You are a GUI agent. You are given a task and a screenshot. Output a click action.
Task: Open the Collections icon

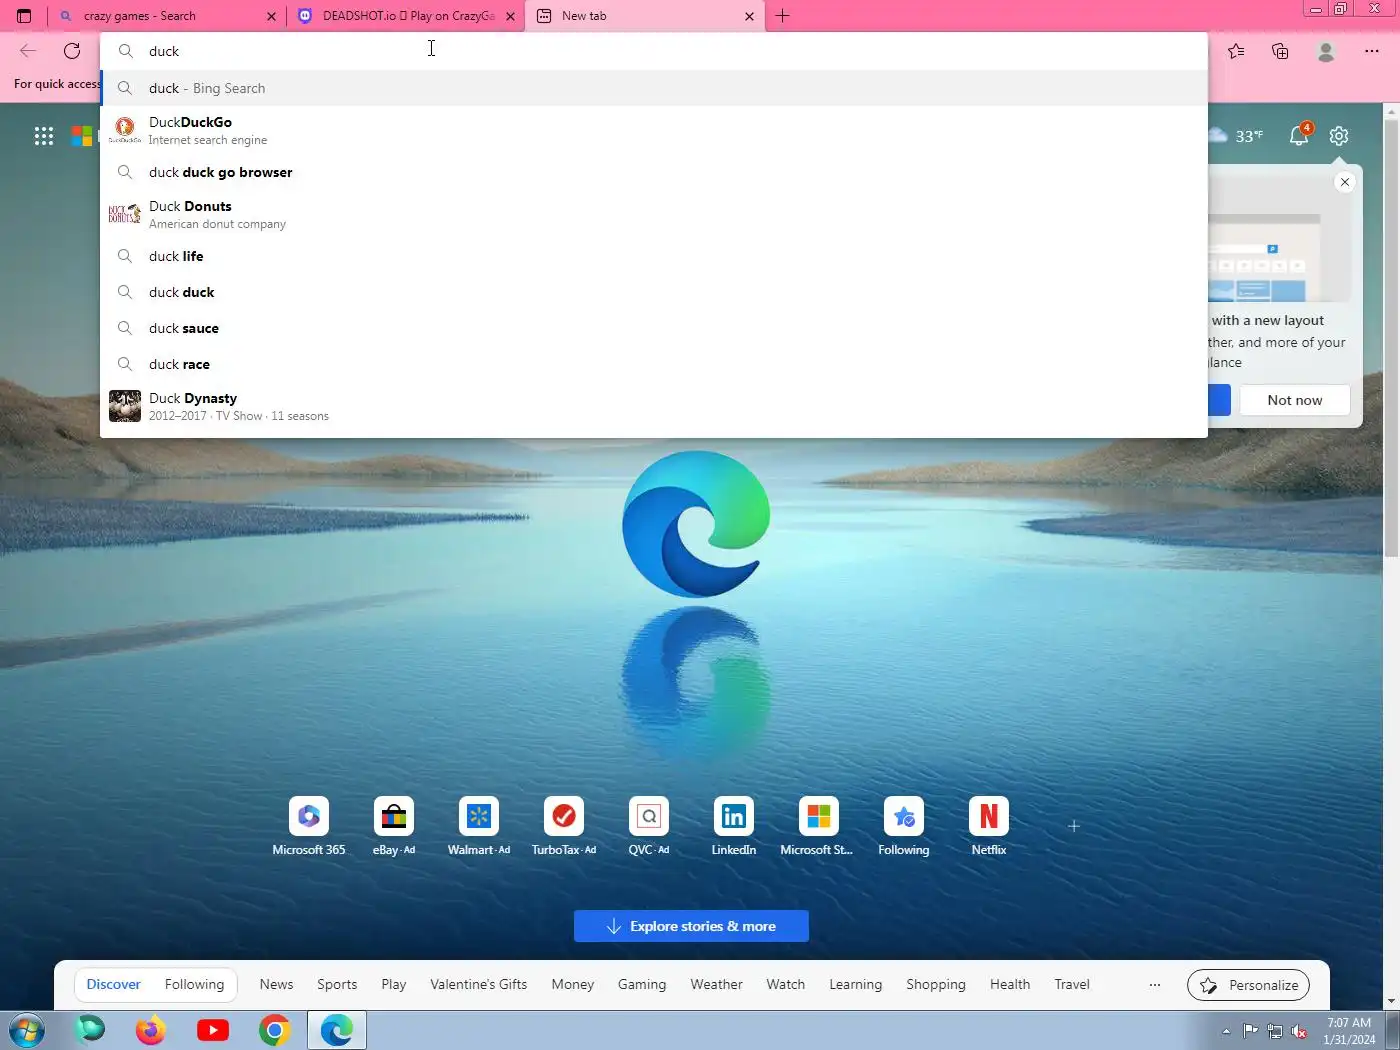pyautogui.click(x=1280, y=51)
